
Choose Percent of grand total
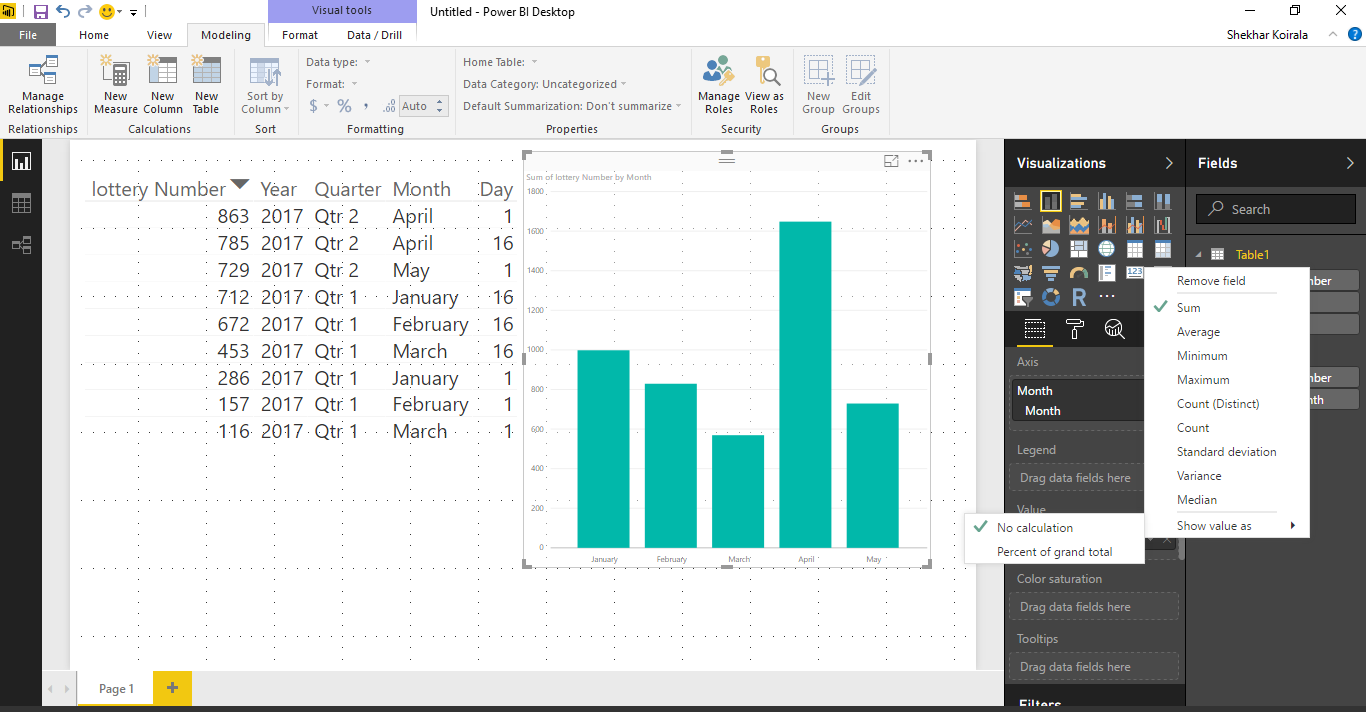(x=1054, y=552)
